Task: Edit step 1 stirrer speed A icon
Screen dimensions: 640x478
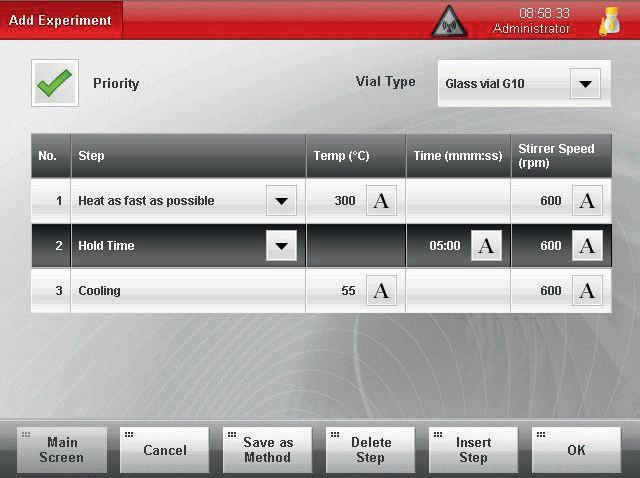Action: pyautogui.click(x=586, y=201)
